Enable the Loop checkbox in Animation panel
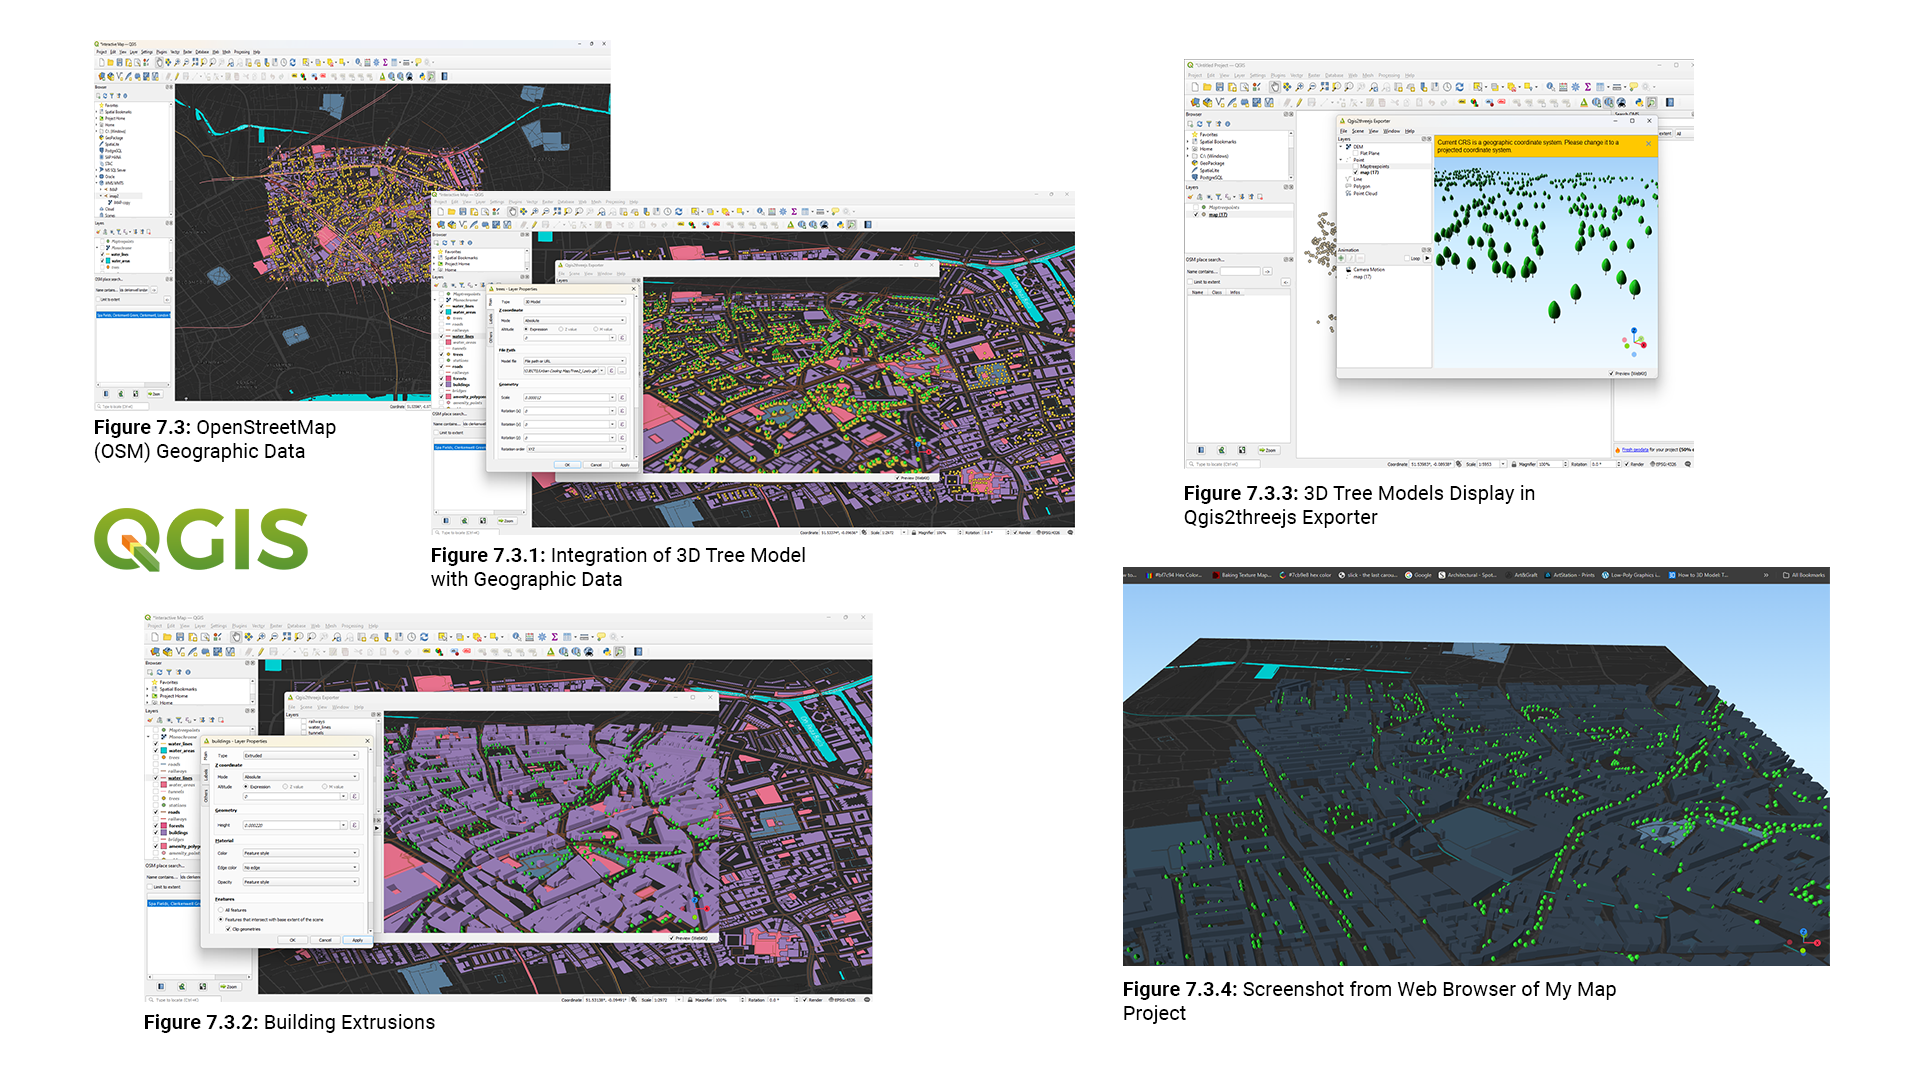Screen dimensions: 1920x1080 [1407, 258]
